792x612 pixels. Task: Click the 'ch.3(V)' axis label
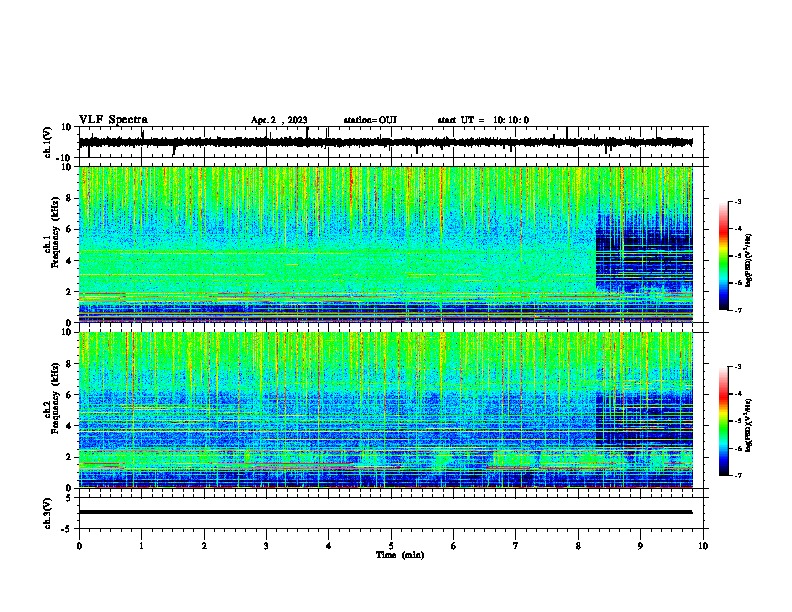tap(48, 513)
